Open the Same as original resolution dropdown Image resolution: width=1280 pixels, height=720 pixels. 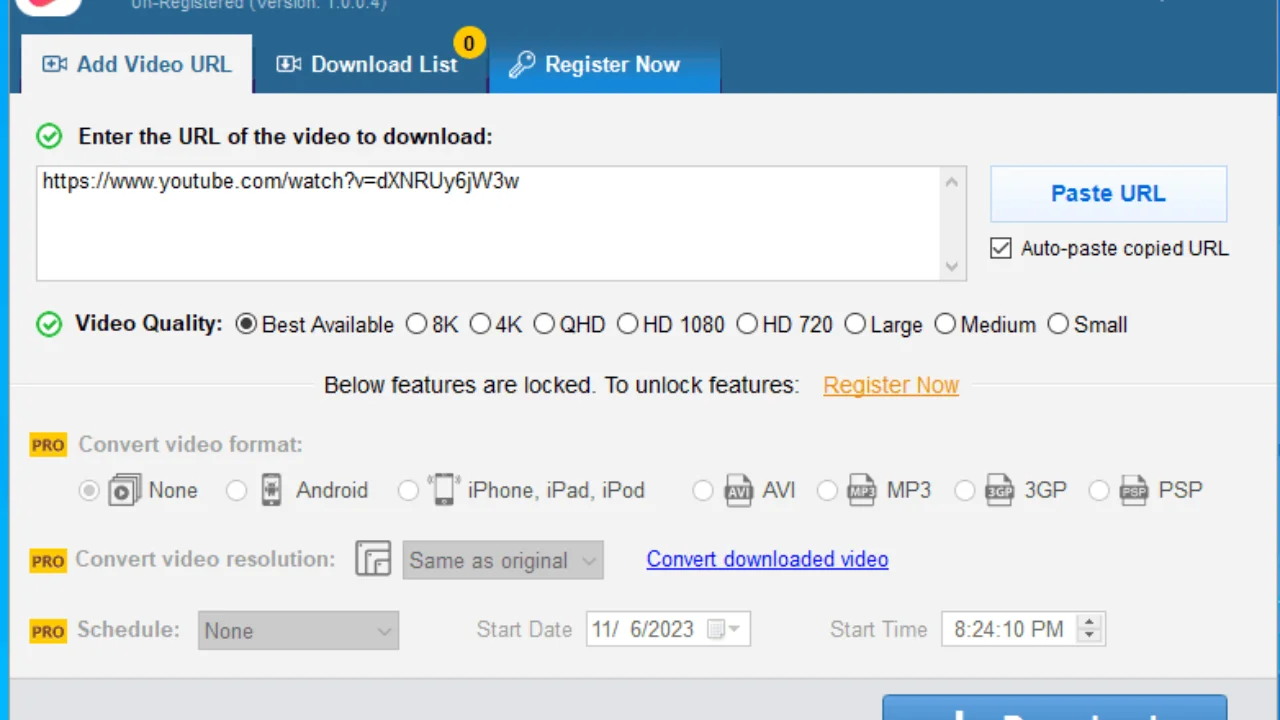503,561
